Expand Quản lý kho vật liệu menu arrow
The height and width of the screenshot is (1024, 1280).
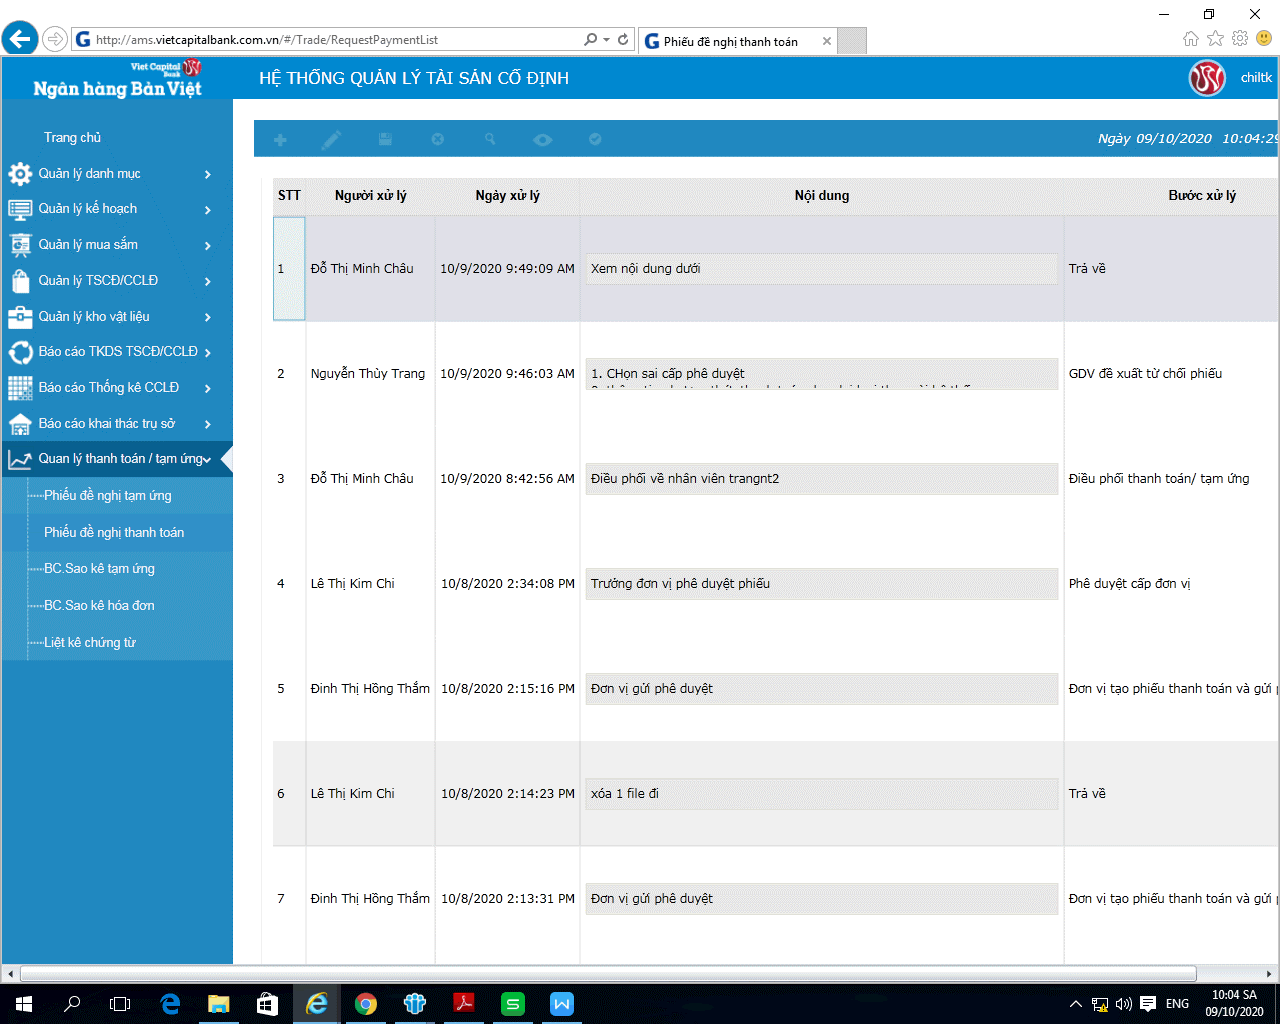(208, 317)
